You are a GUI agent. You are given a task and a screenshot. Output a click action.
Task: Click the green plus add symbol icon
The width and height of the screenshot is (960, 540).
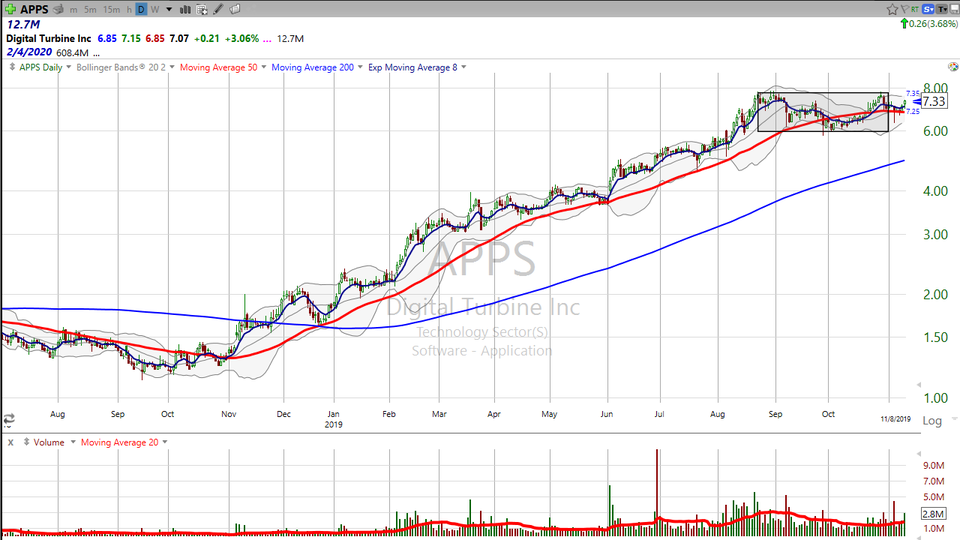click(x=10, y=9)
